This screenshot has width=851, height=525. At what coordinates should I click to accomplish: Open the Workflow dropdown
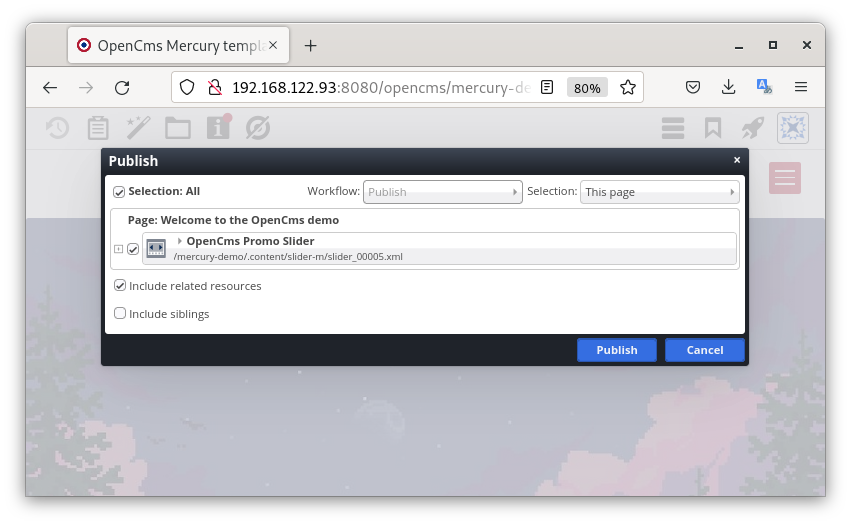(x=442, y=192)
